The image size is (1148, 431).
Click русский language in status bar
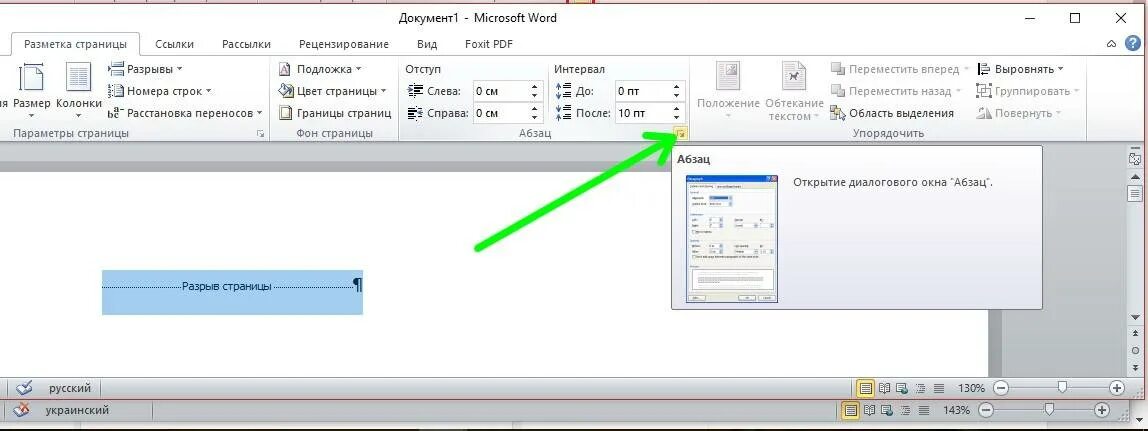(70, 388)
